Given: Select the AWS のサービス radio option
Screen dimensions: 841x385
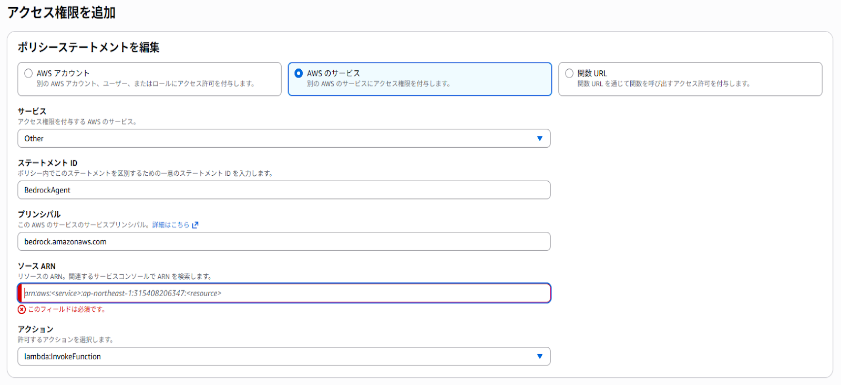Looking at the screenshot, I should pos(299,73).
